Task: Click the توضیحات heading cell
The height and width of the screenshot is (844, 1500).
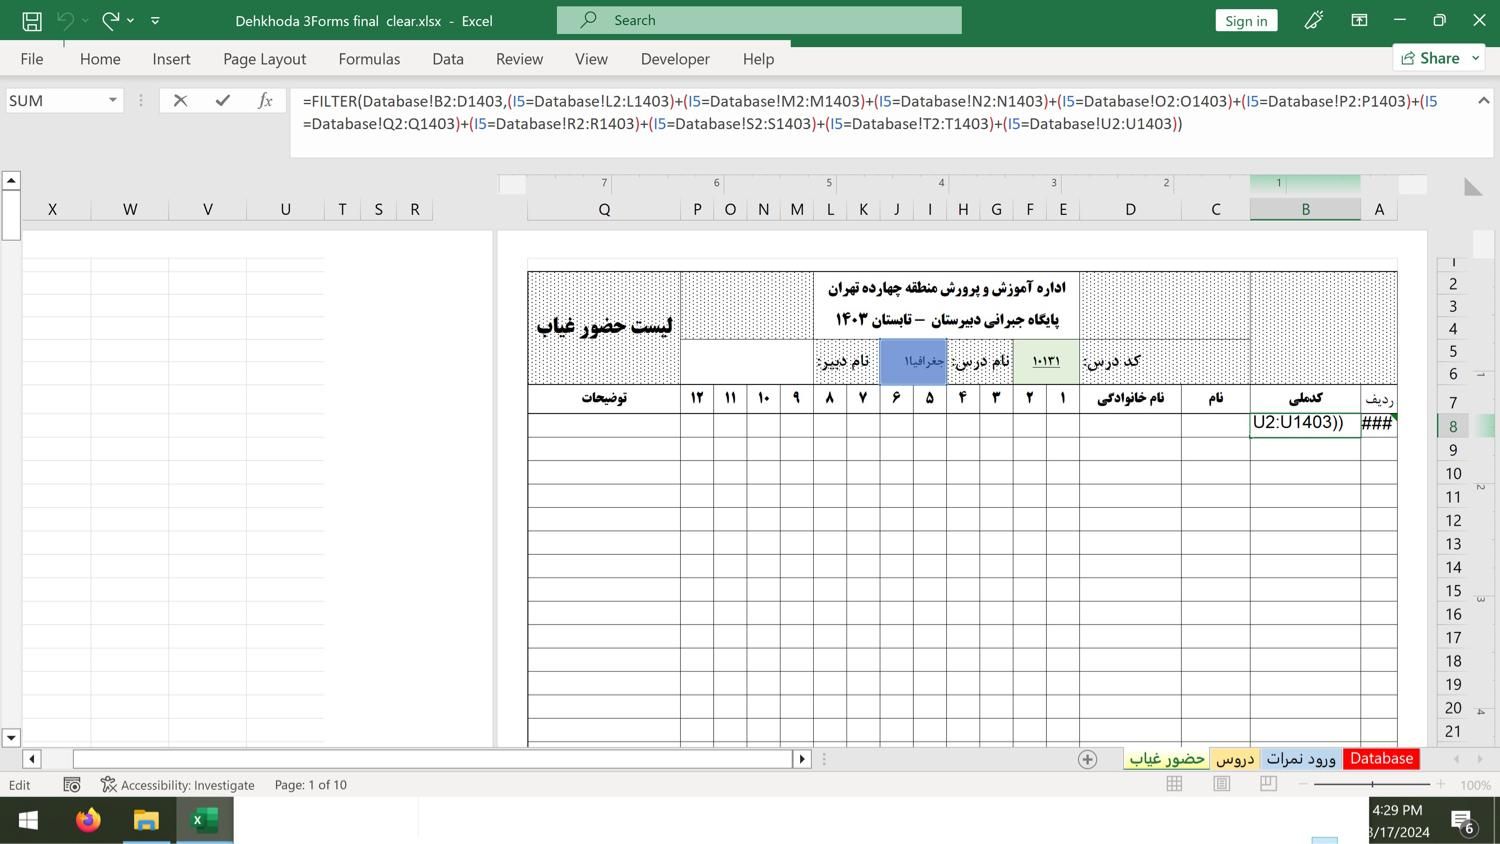Action: pos(604,398)
